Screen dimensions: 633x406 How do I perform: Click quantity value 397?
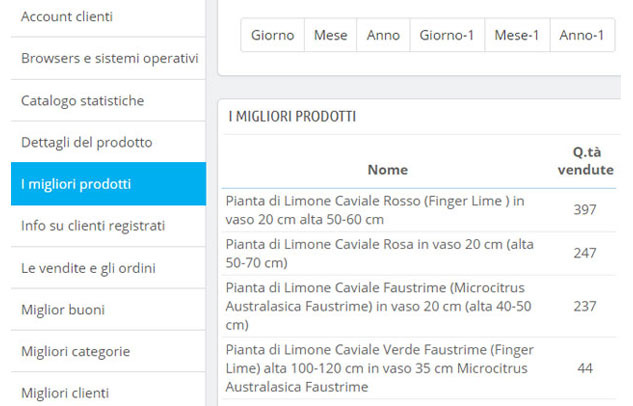[x=585, y=210]
